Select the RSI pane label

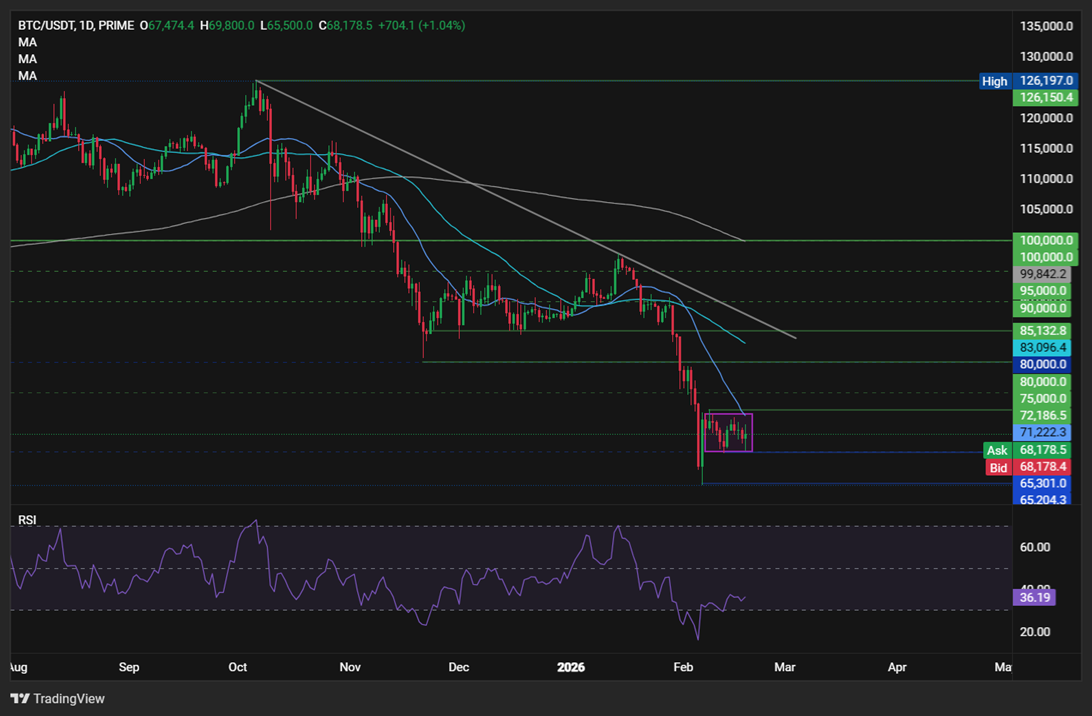click(x=26, y=520)
